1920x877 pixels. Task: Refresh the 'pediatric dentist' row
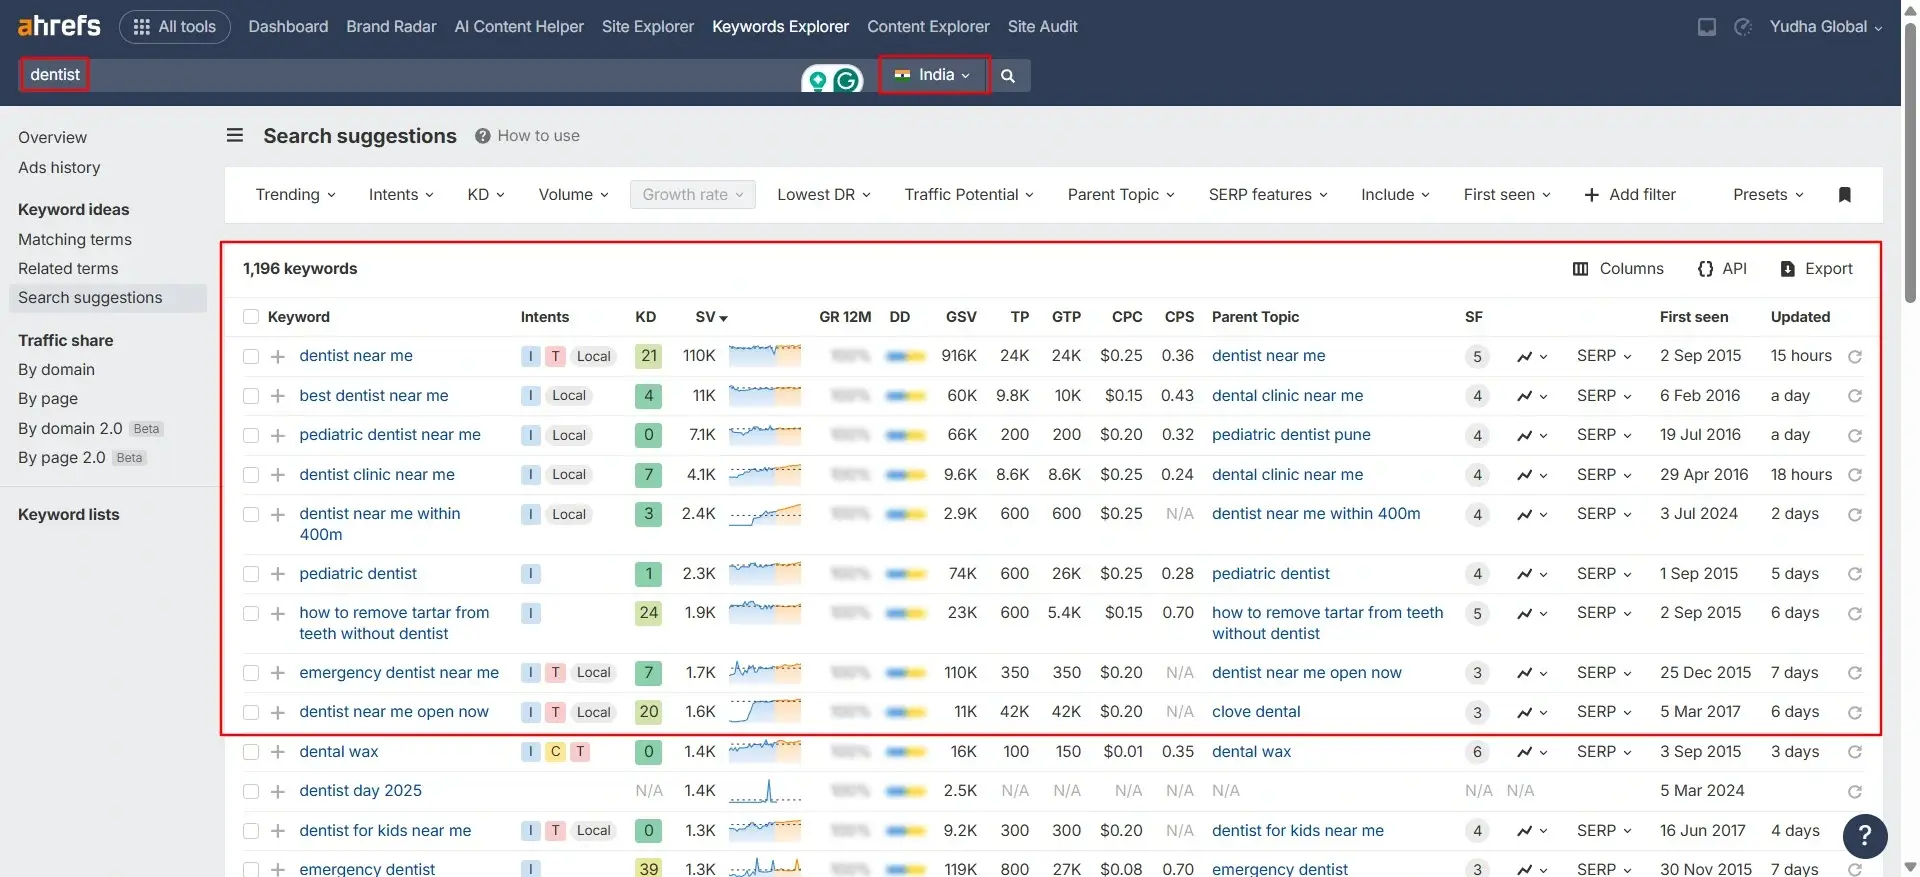[x=1855, y=574]
